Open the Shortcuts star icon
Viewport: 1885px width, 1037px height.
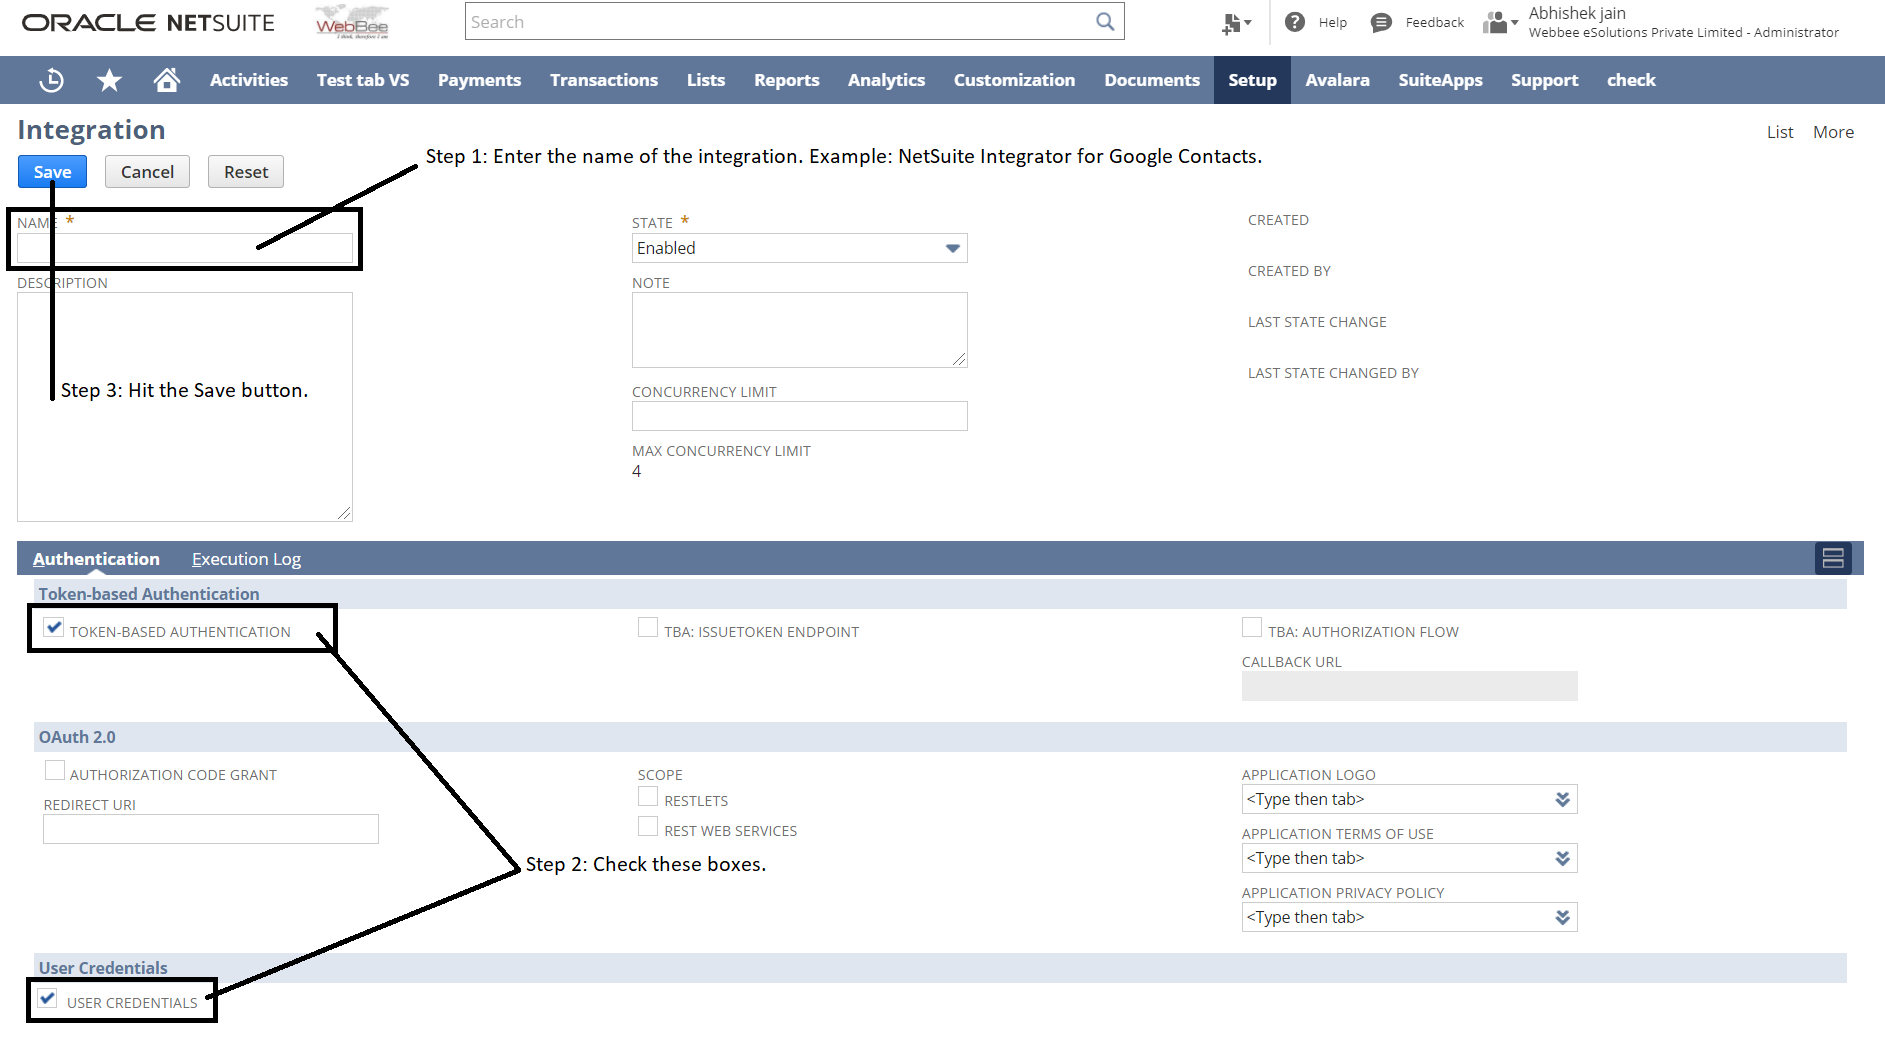[x=109, y=80]
